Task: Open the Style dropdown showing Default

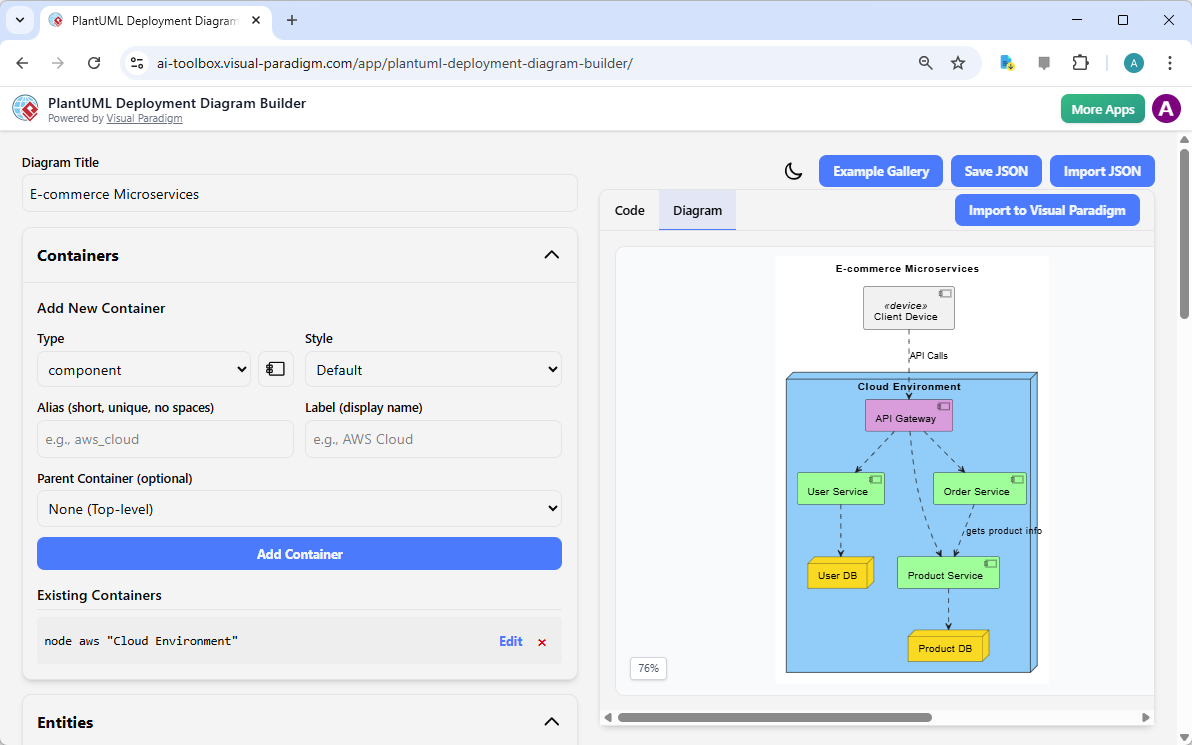Action: (433, 369)
